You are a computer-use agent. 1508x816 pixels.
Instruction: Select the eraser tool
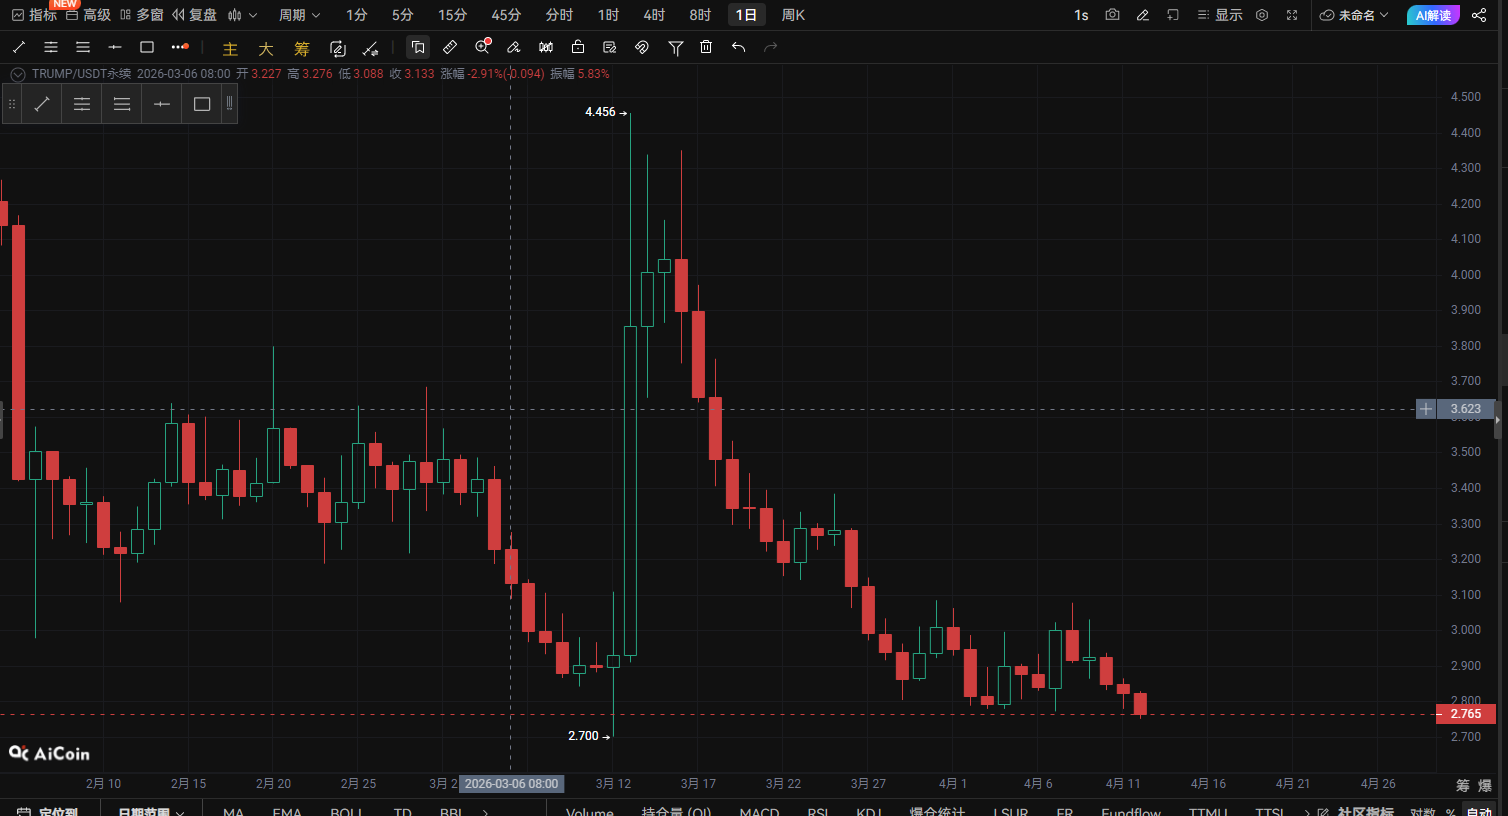[x=514, y=47]
